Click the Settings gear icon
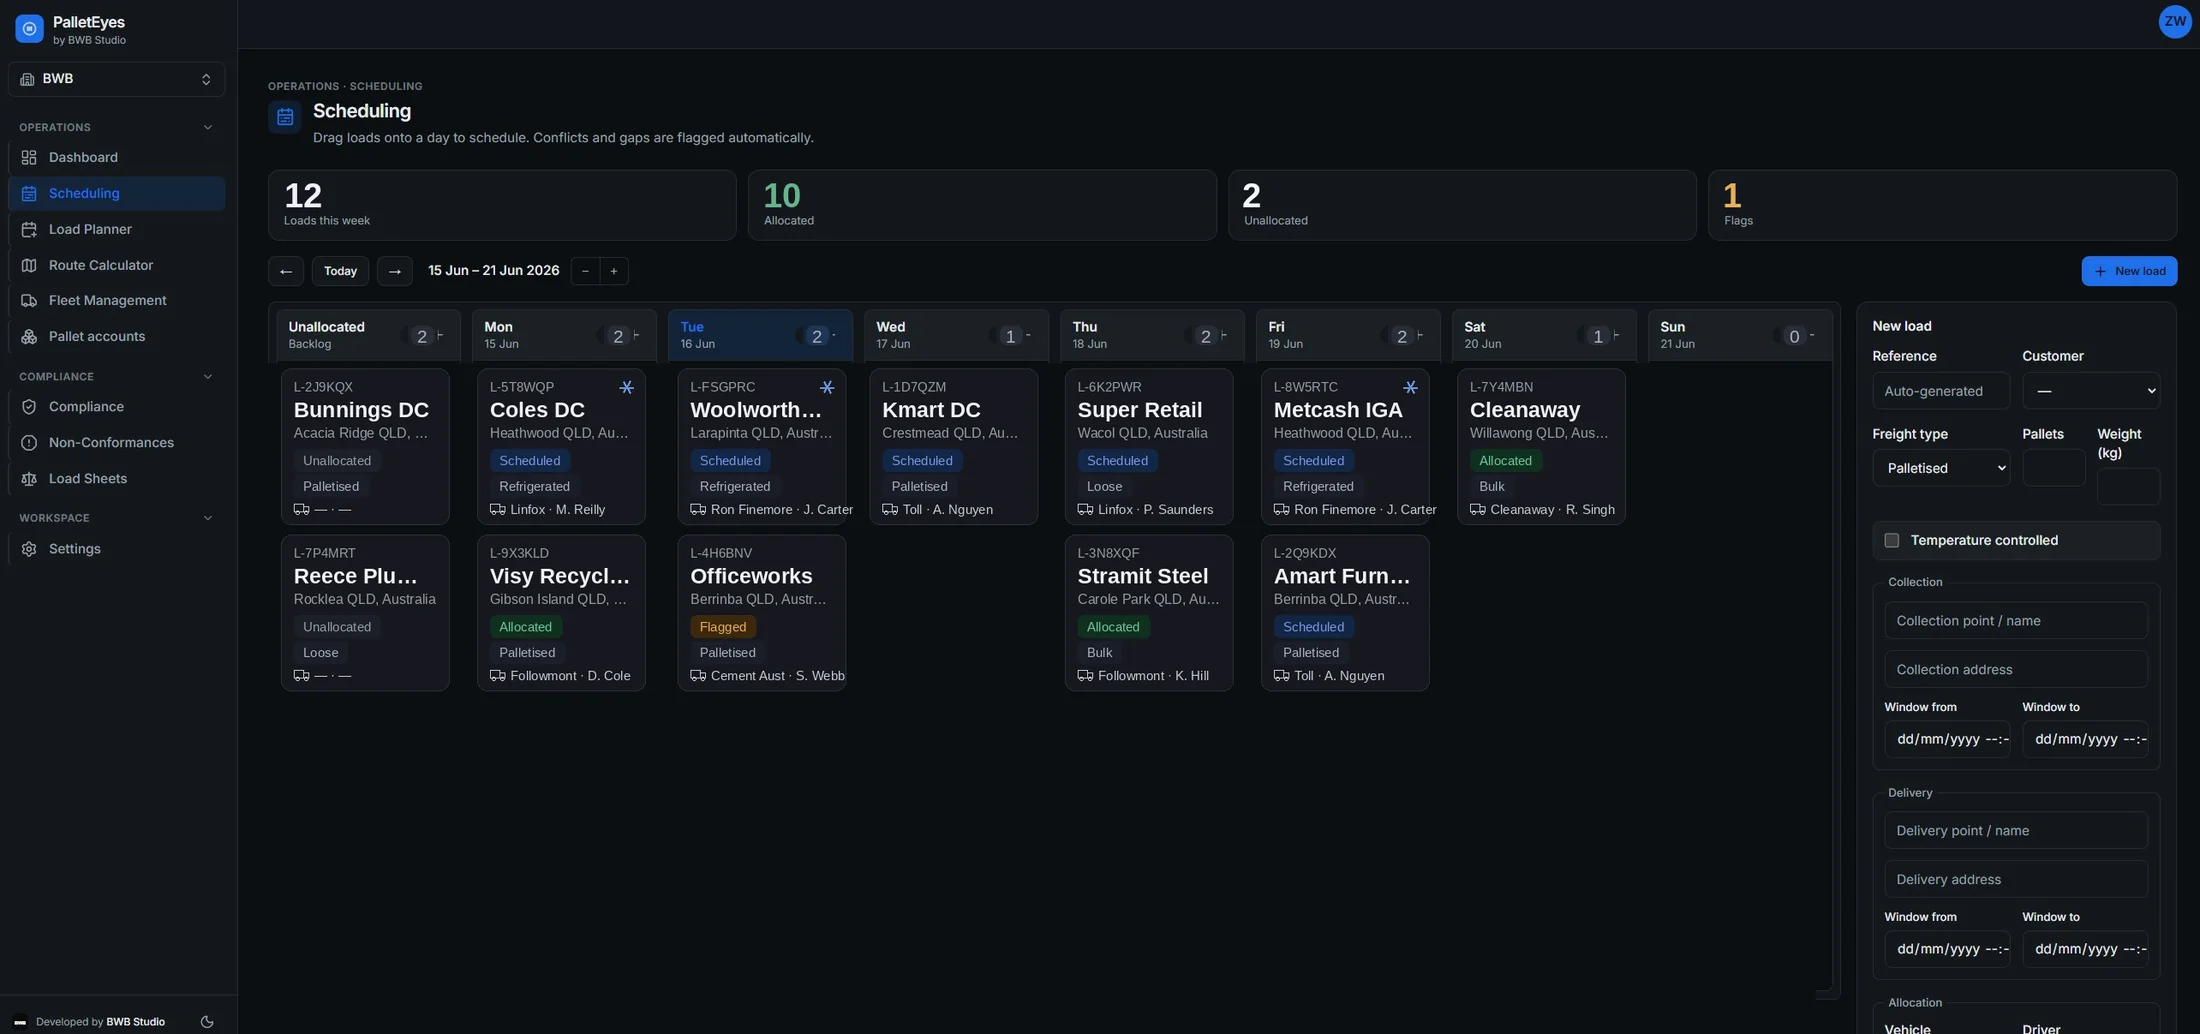 [x=29, y=549]
